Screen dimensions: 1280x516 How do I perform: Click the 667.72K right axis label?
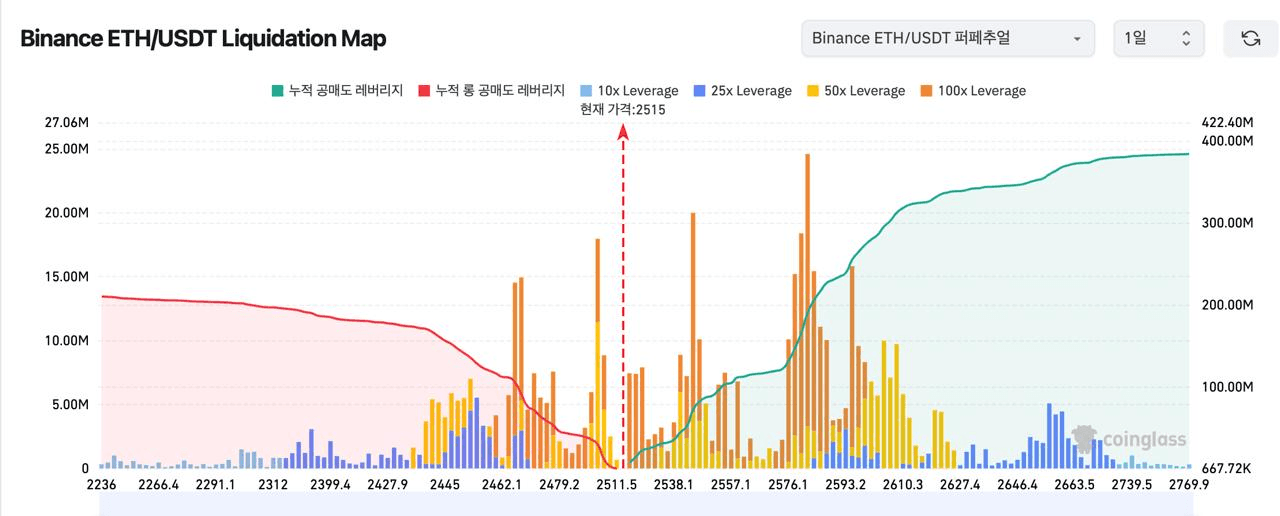pos(1224,468)
